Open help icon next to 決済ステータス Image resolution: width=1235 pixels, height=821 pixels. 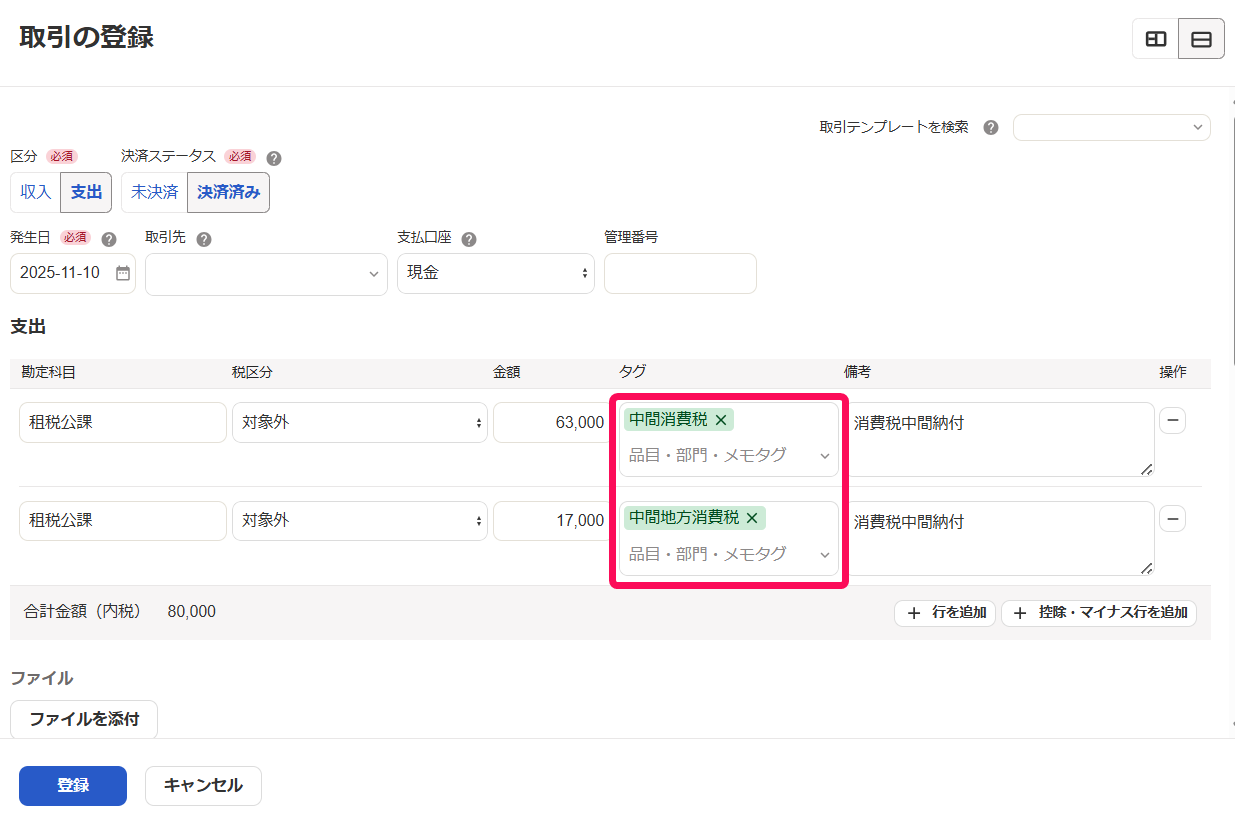pyautogui.click(x=274, y=157)
